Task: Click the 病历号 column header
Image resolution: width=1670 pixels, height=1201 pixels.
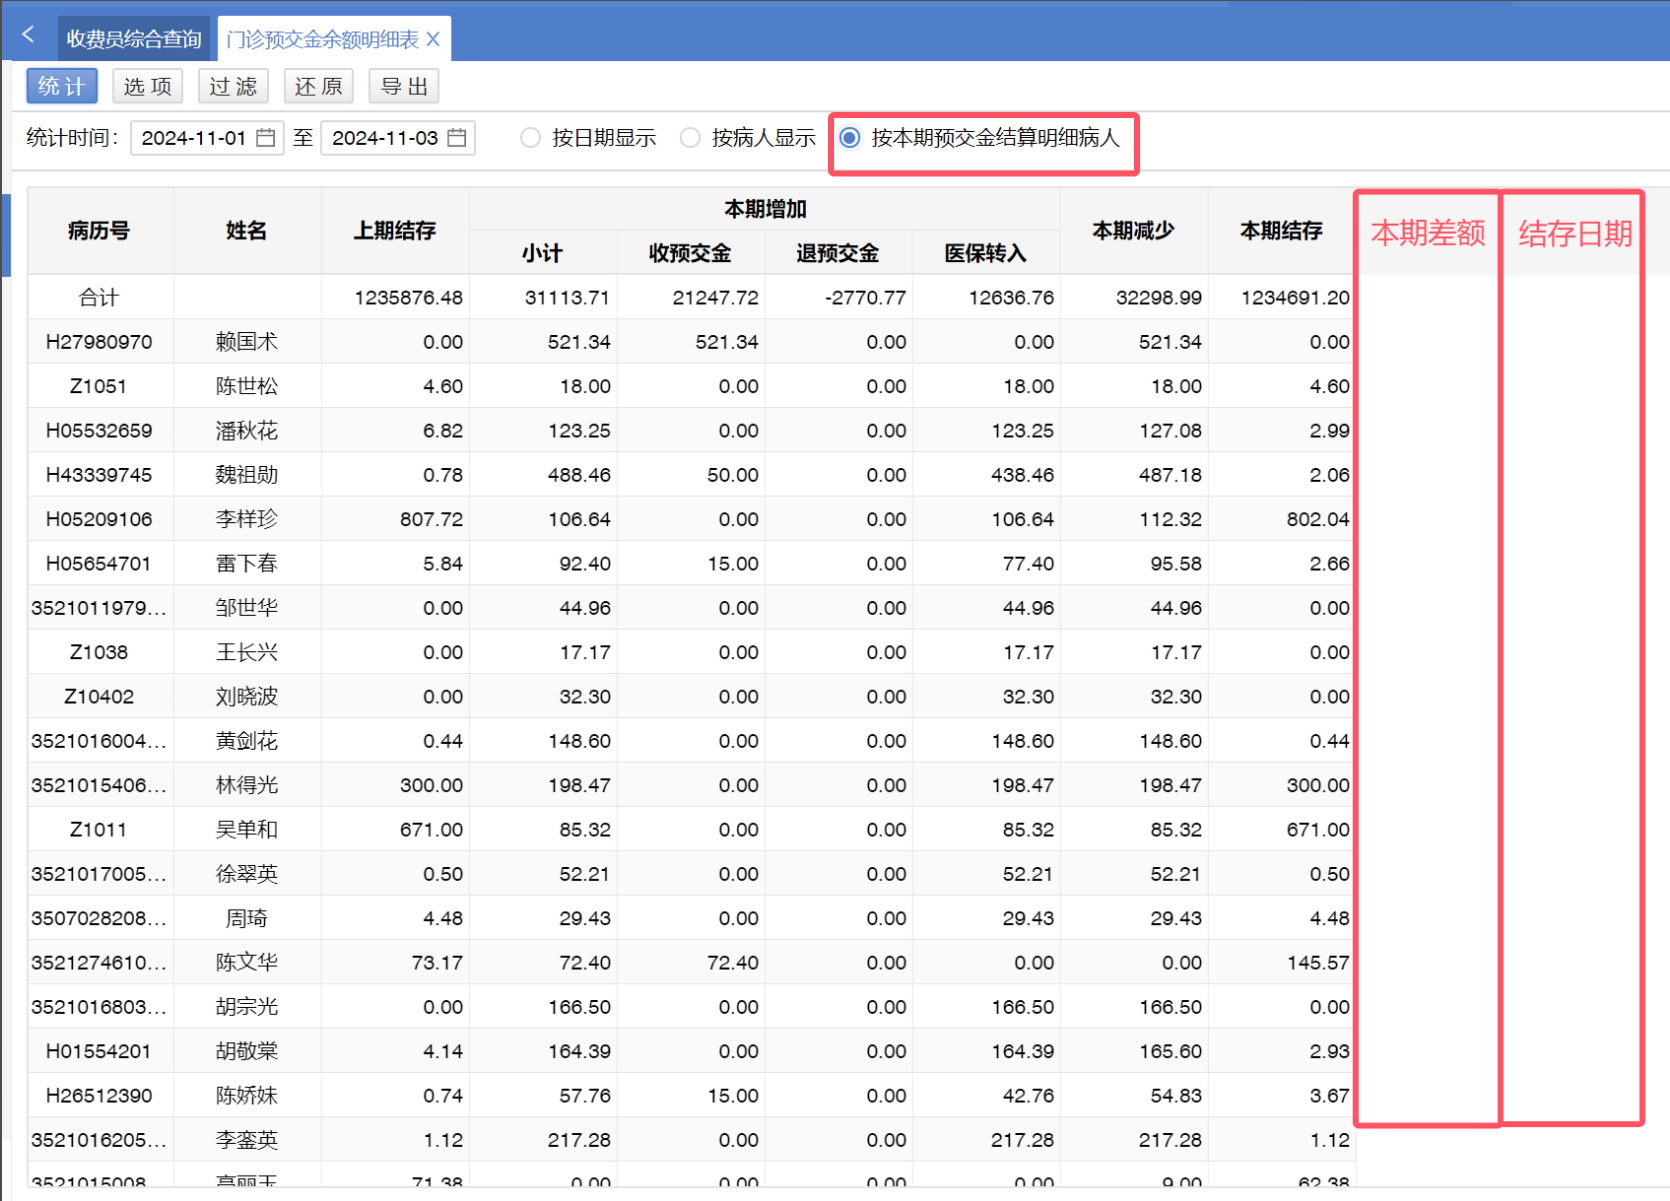Action: (x=99, y=231)
